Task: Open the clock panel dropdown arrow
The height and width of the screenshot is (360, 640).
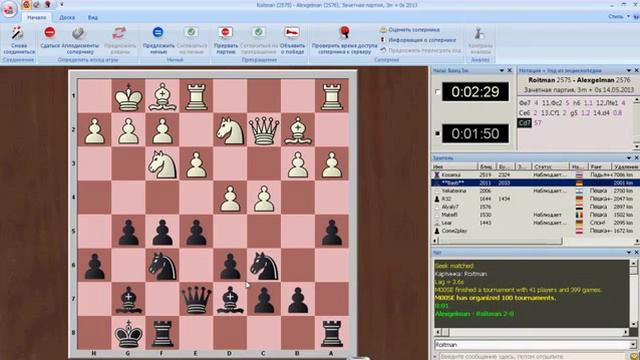Action: pyautogui.click(x=502, y=71)
